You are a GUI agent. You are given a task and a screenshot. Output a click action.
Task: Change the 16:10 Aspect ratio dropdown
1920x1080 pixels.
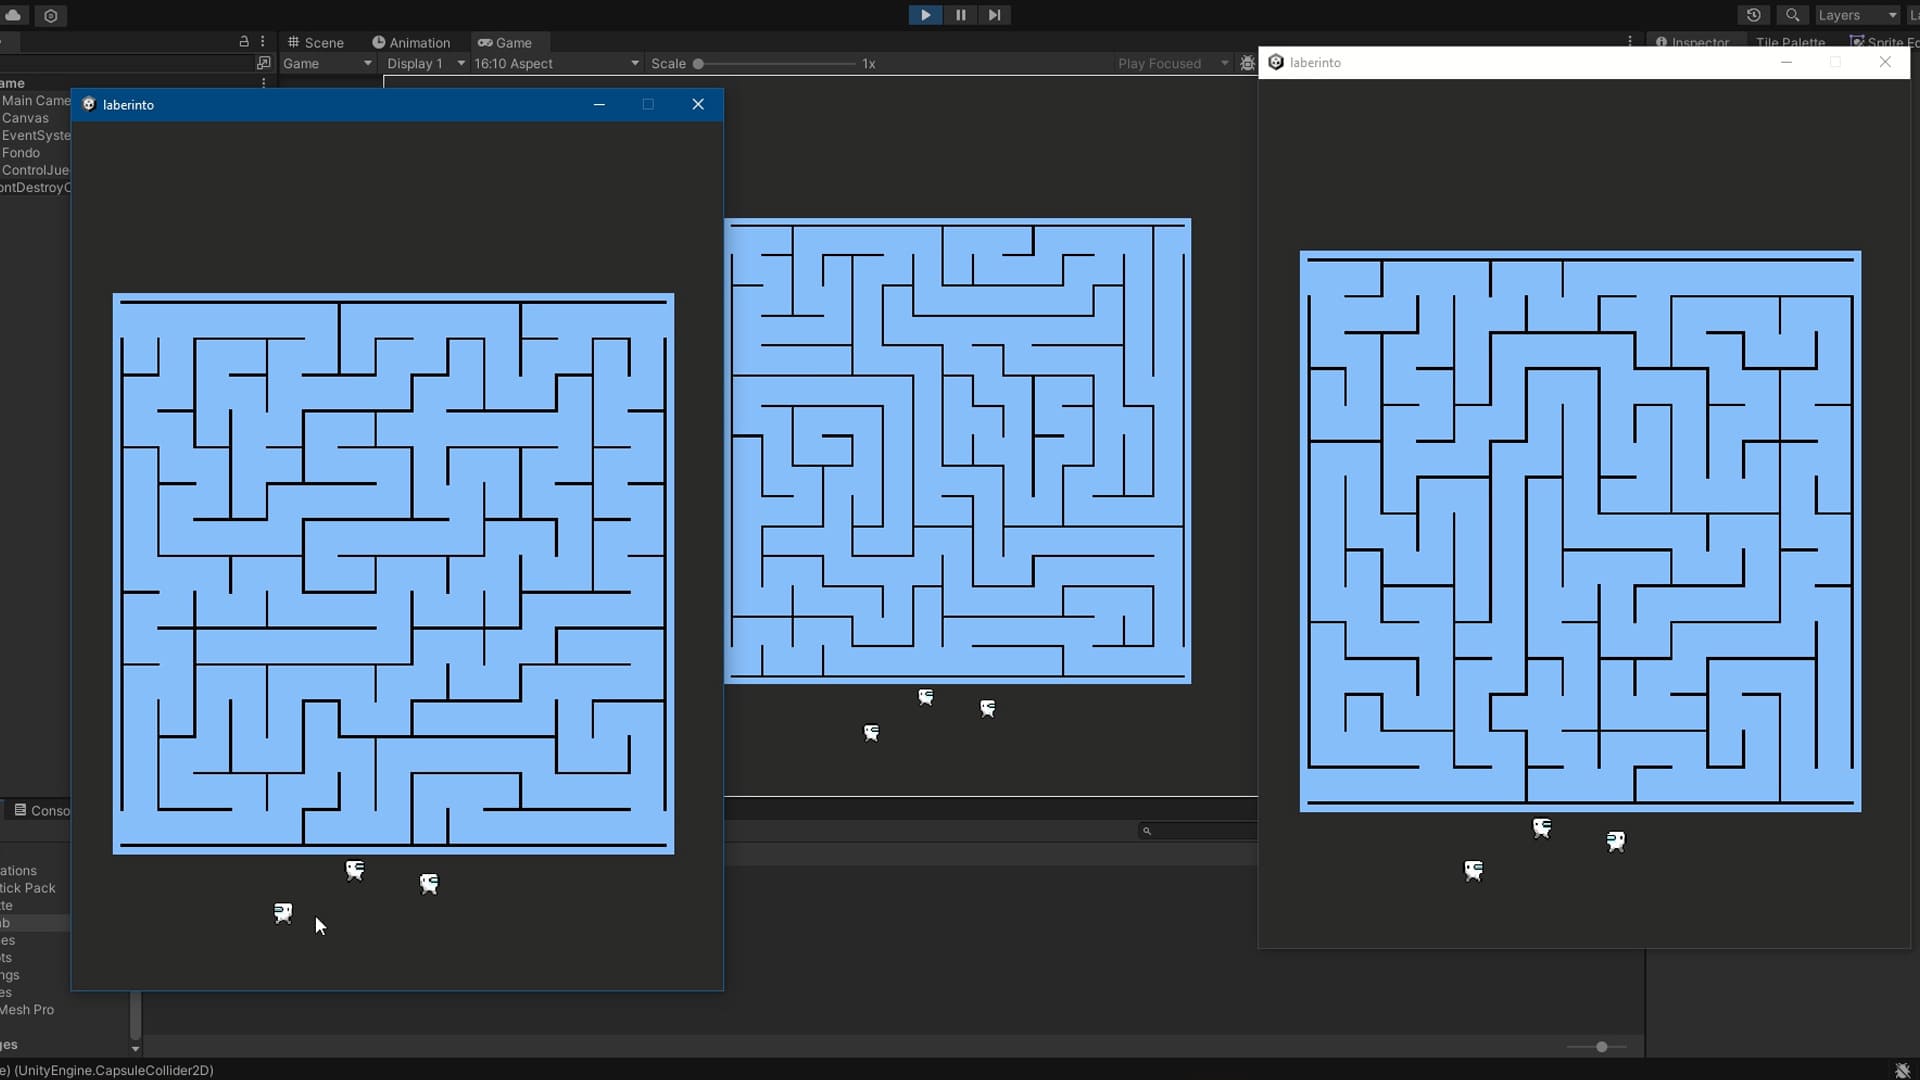[x=554, y=62]
